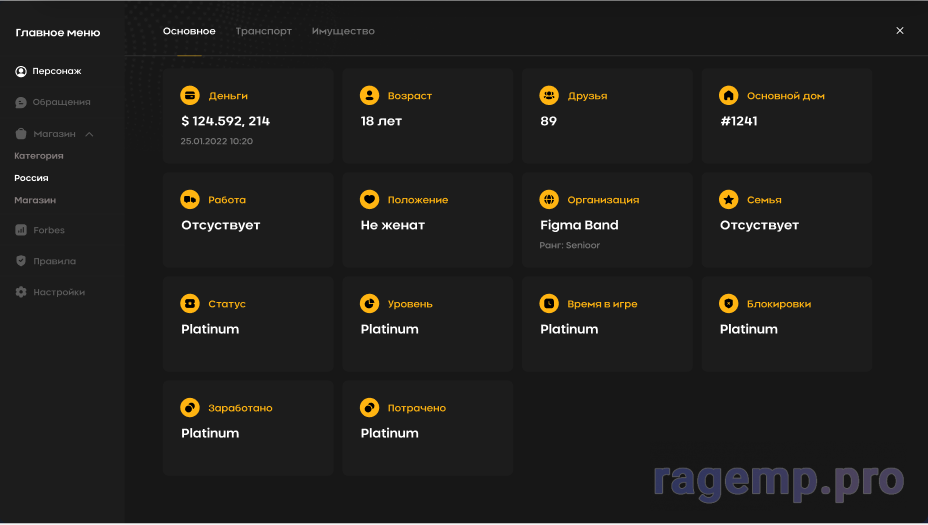The height and width of the screenshot is (525, 928).
Task: Switch to the Имущество tab
Action: pyautogui.click(x=343, y=31)
